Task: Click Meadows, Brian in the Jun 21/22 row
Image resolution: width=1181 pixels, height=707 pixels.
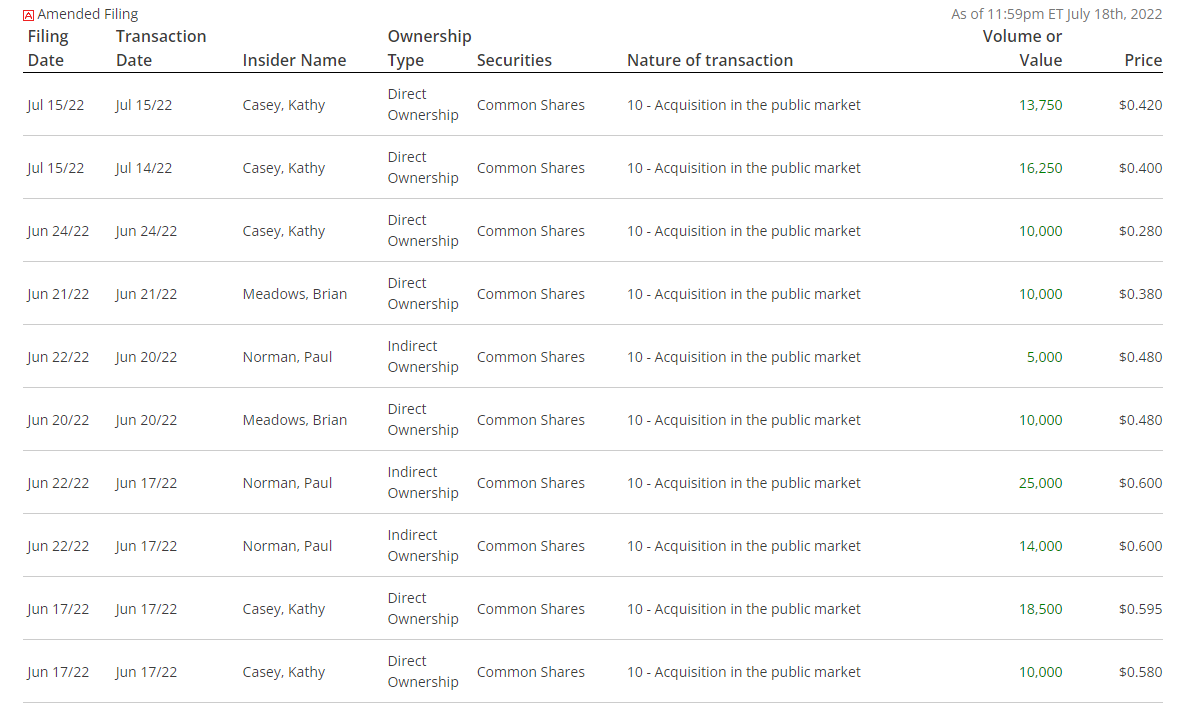Action: coord(294,294)
